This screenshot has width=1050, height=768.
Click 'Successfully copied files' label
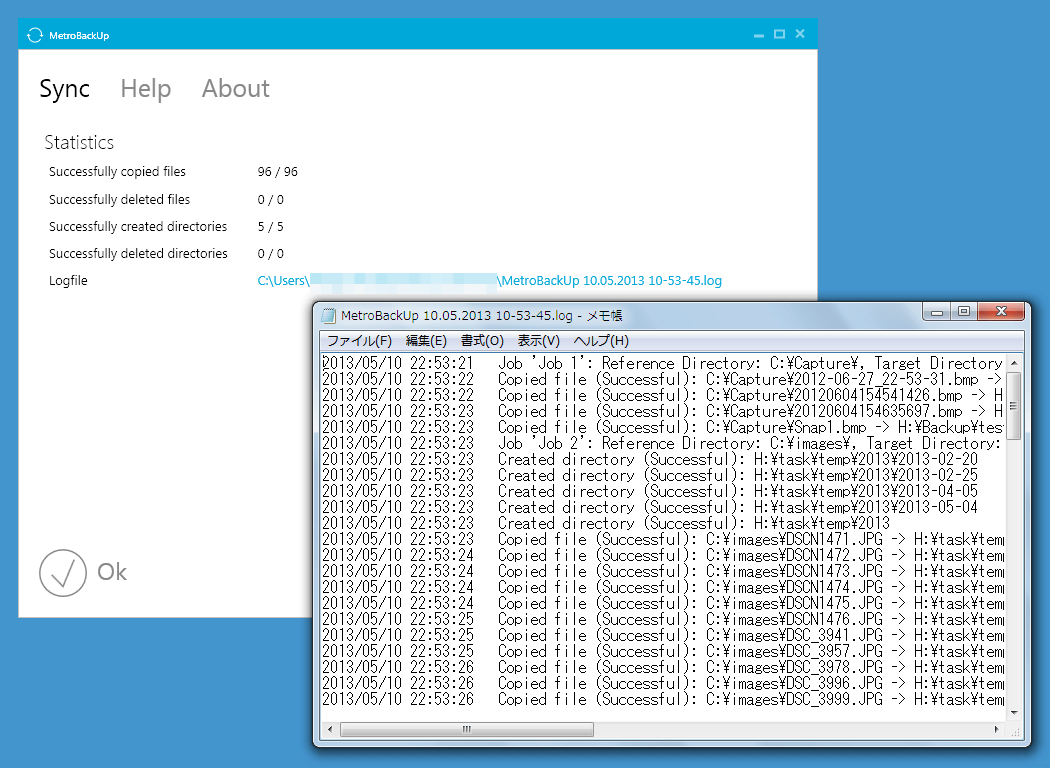coord(117,171)
